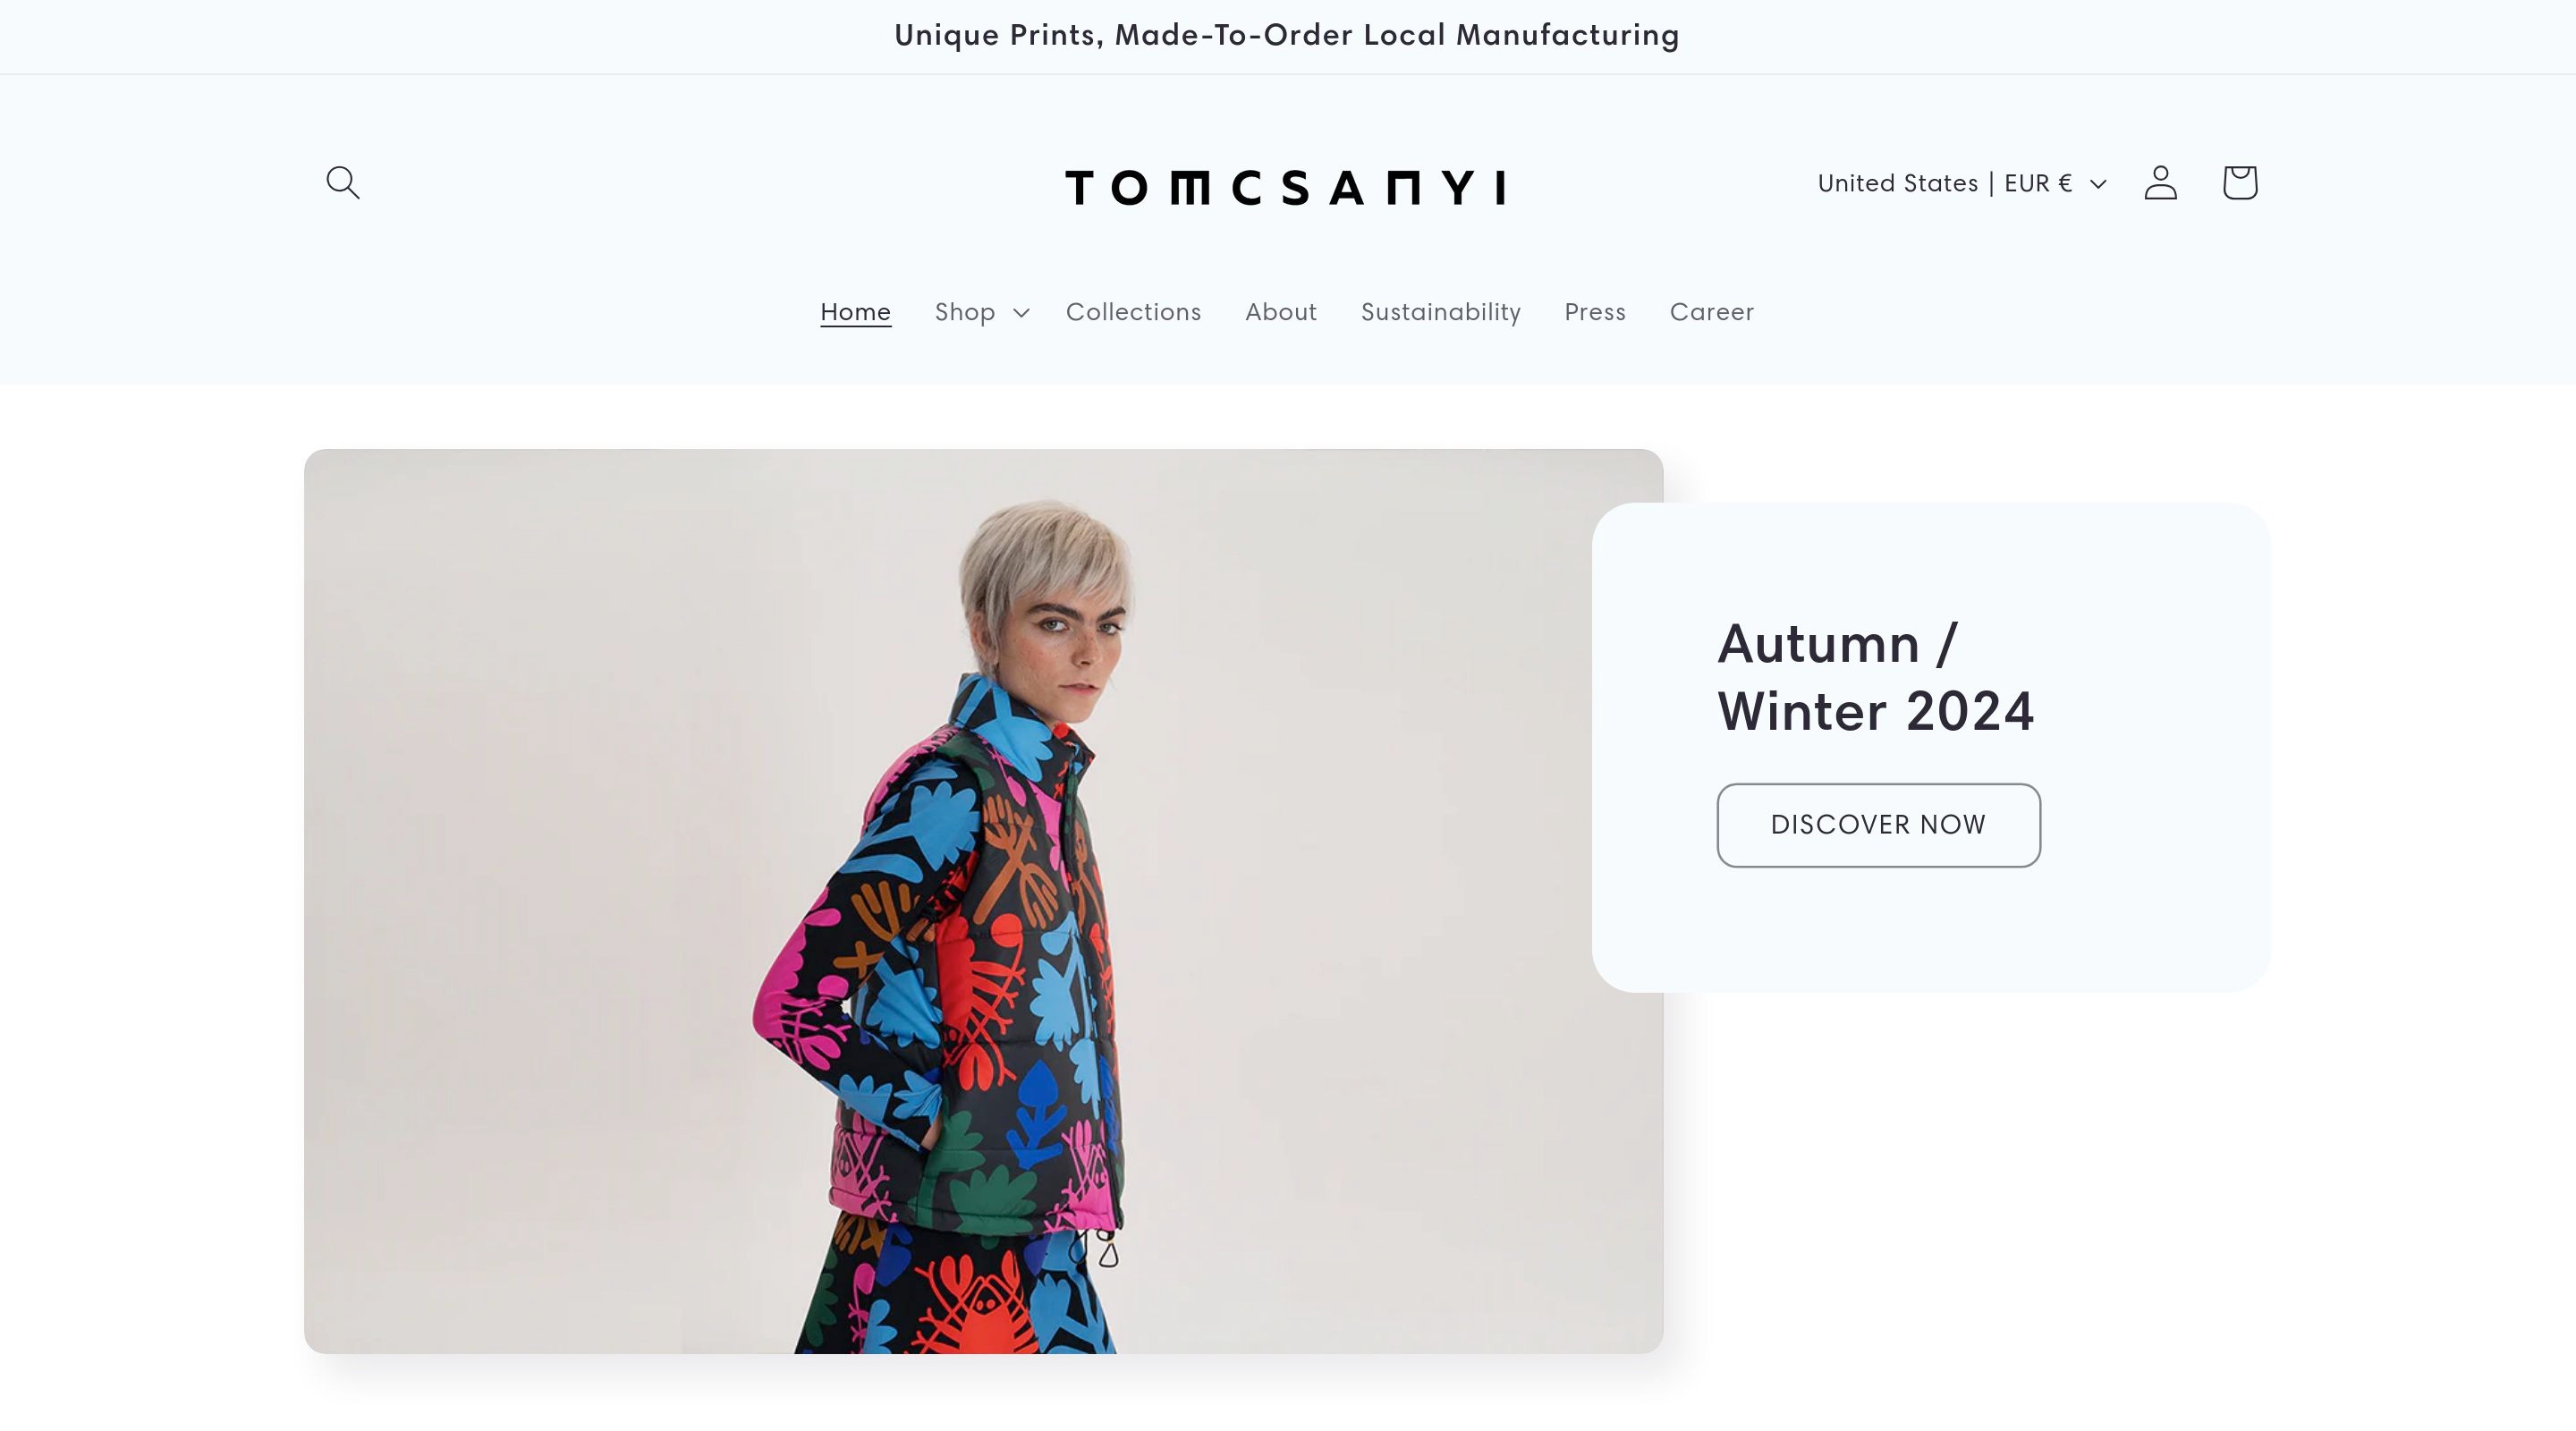
Task: Open the Career page link
Action: click(x=1711, y=312)
